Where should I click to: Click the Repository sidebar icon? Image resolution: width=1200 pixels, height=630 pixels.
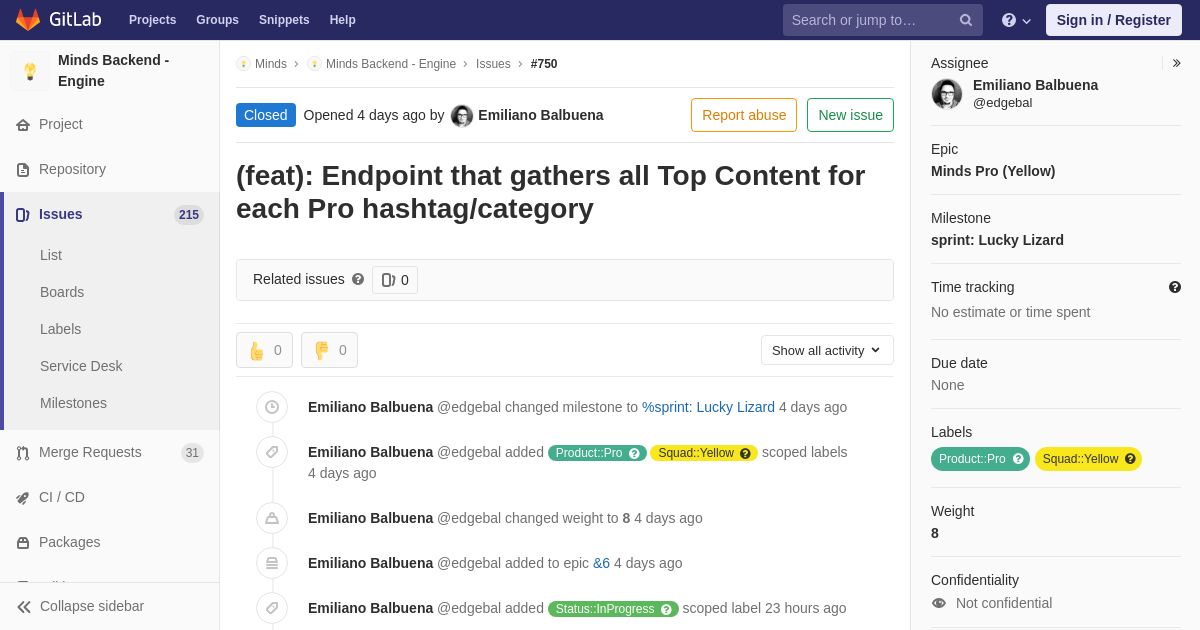tap(23, 170)
